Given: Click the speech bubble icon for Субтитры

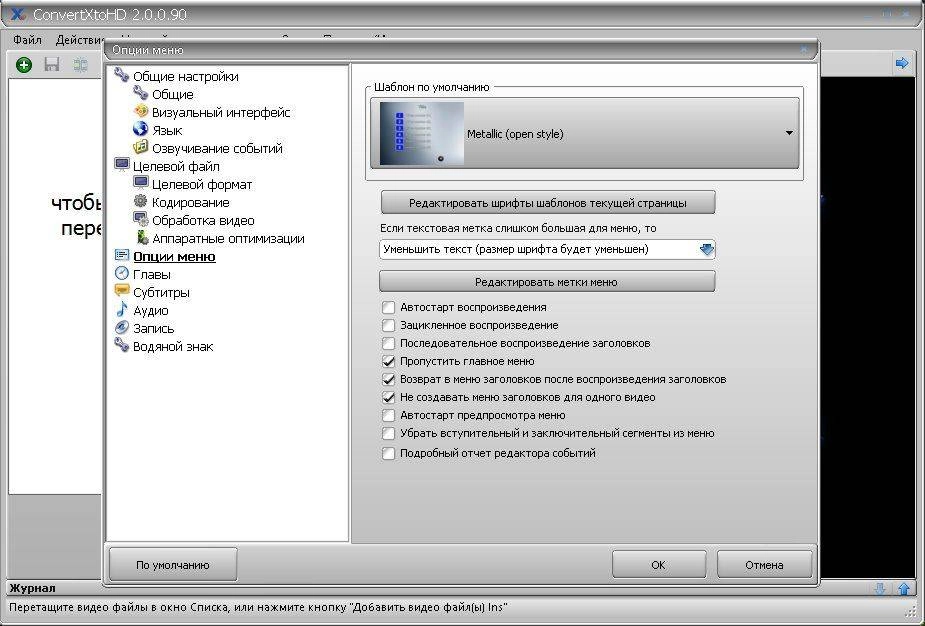Looking at the screenshot, I should [122, 291].
